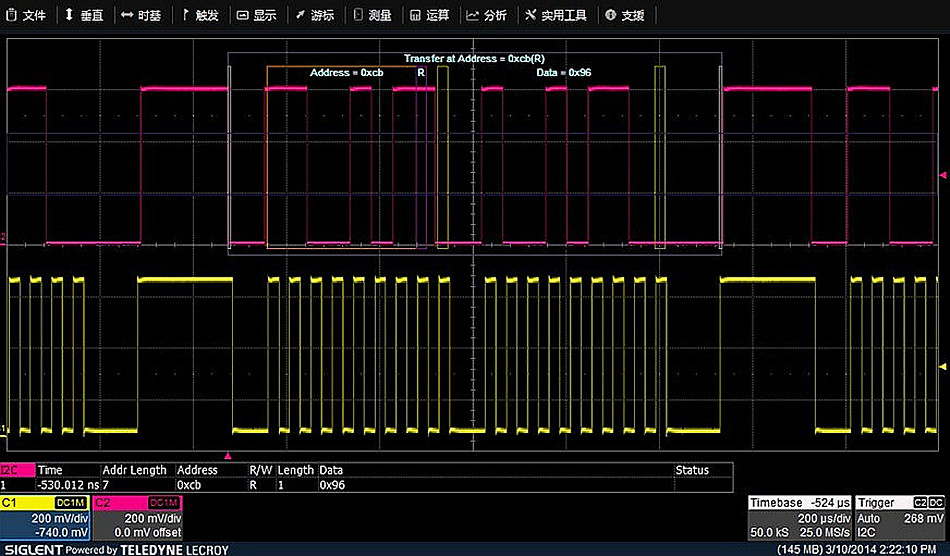Click the 触发 trigger flag icon
This screenshot has width=950, height=556.
pyautogui.click(x=186, y=15)
